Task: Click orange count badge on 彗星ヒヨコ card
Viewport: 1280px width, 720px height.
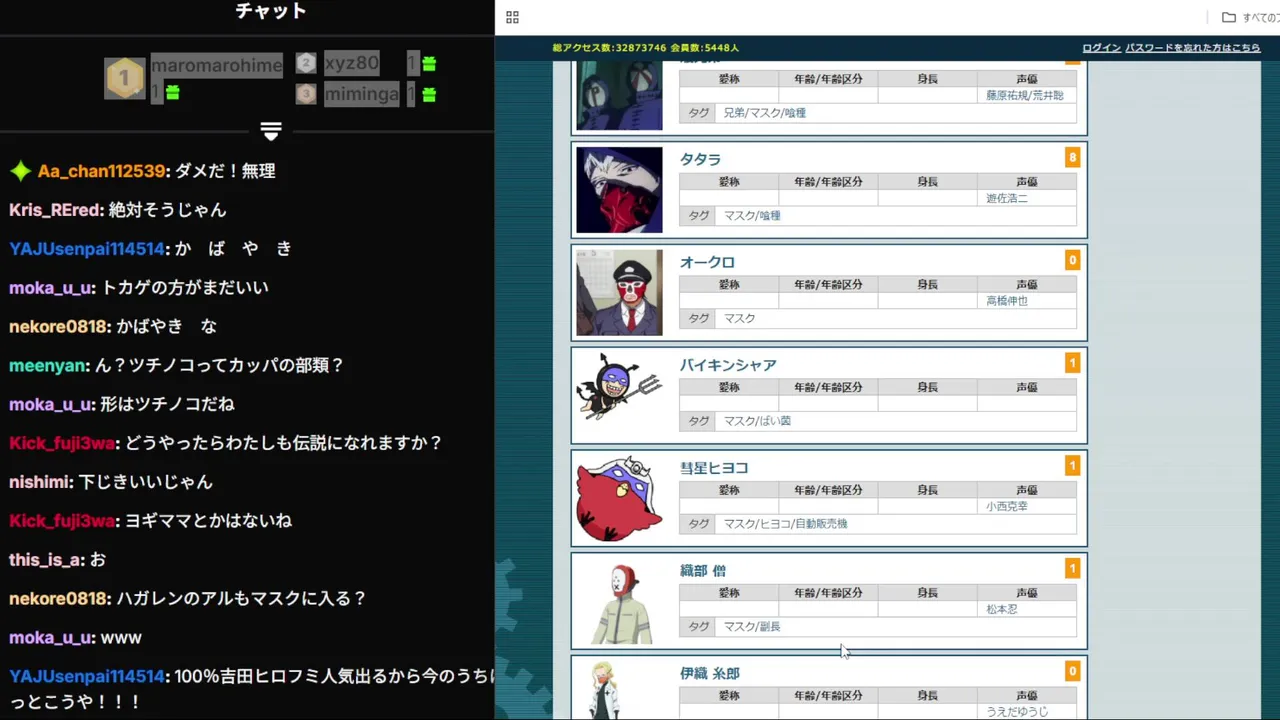Action: (1072, 467)
